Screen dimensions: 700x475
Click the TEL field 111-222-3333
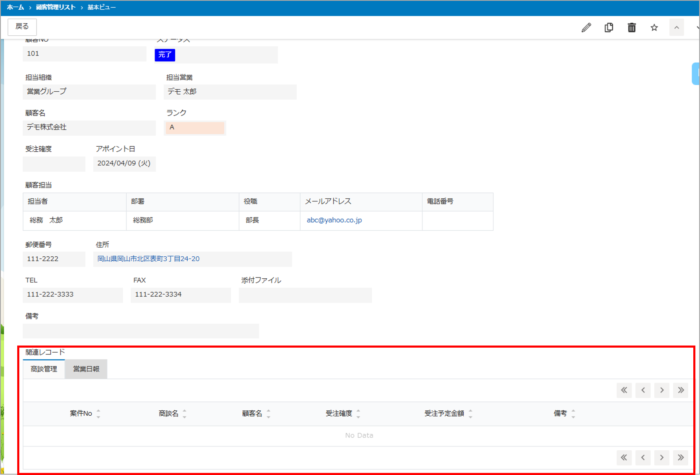tap(73, 295)
